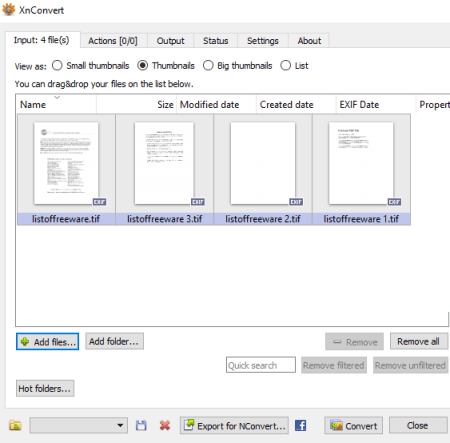
Task: Select the listoffreeware.tif thumbnail
Action: (66, 163)
